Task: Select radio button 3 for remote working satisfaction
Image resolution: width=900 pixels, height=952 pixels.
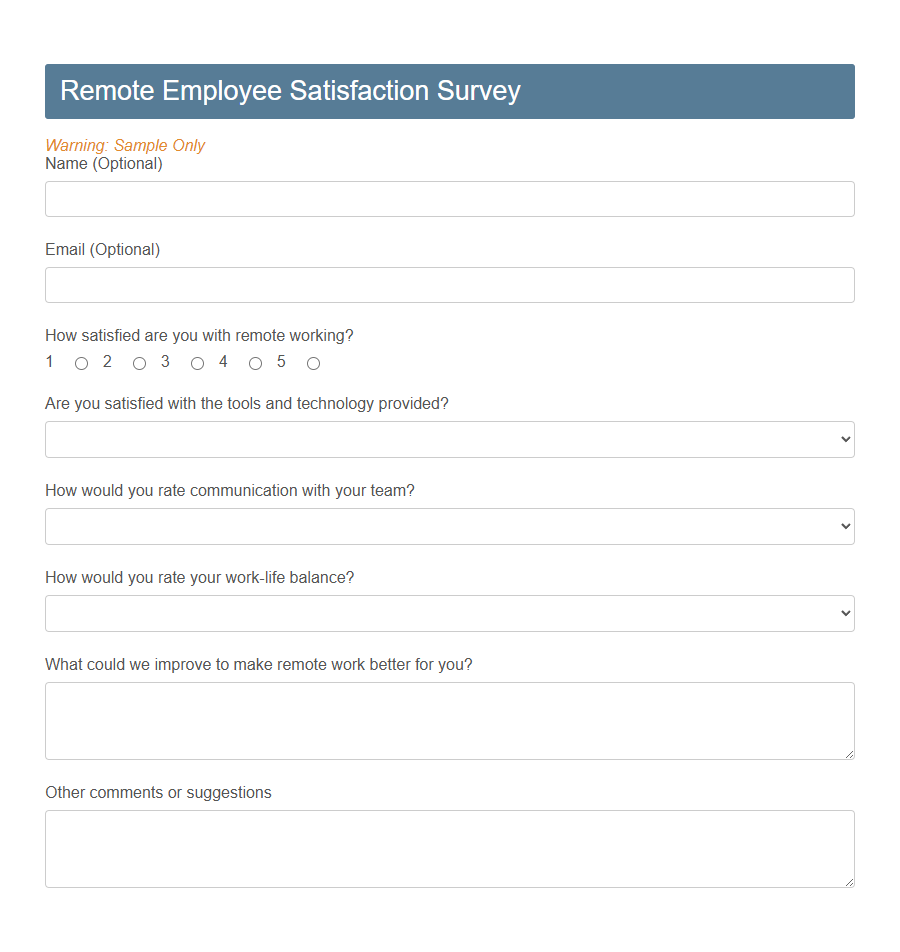Action: (197, 363)
